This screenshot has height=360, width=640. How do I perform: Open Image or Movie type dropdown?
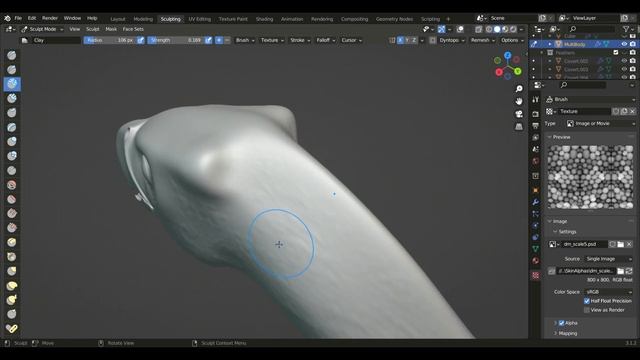pos(600,123)
